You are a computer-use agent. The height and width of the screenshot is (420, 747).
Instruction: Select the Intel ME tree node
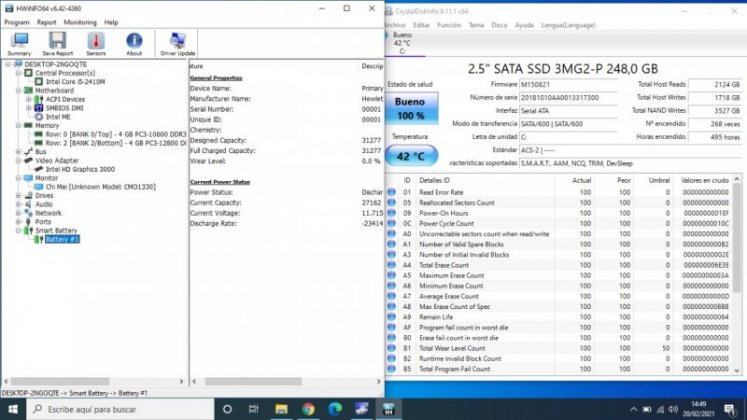[x=58, y=117]
